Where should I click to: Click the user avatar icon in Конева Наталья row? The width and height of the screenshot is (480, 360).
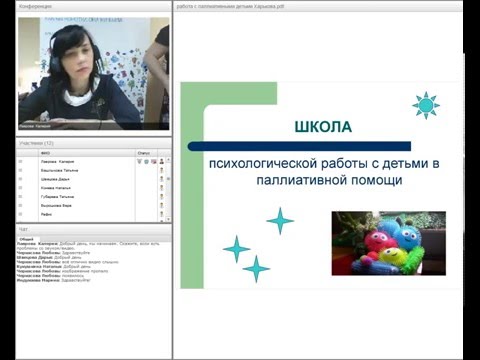162,188
